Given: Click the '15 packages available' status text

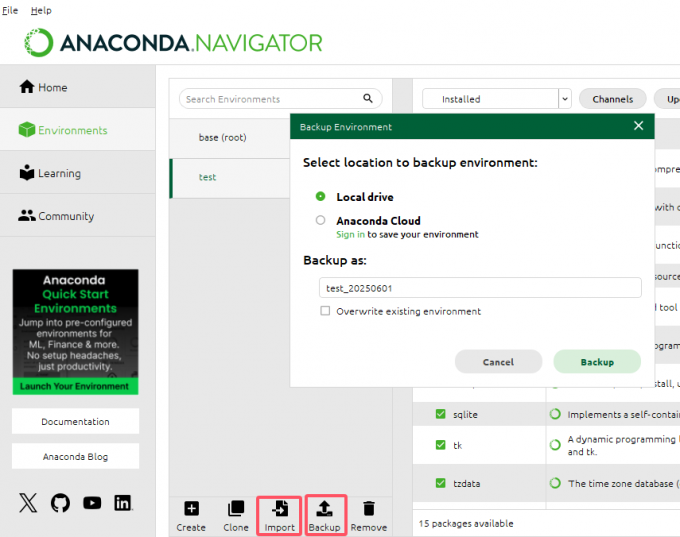Looking at the screenshot, I should [466, 523].
